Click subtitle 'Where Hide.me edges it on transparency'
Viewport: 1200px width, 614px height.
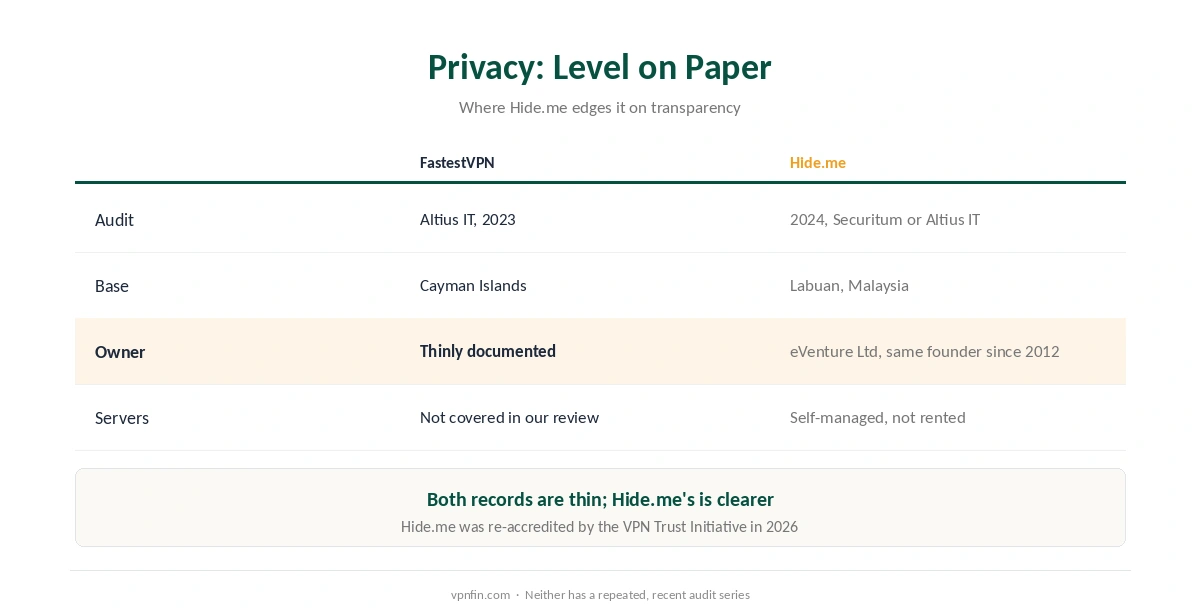pyautogui.click(x=599, y=107)
